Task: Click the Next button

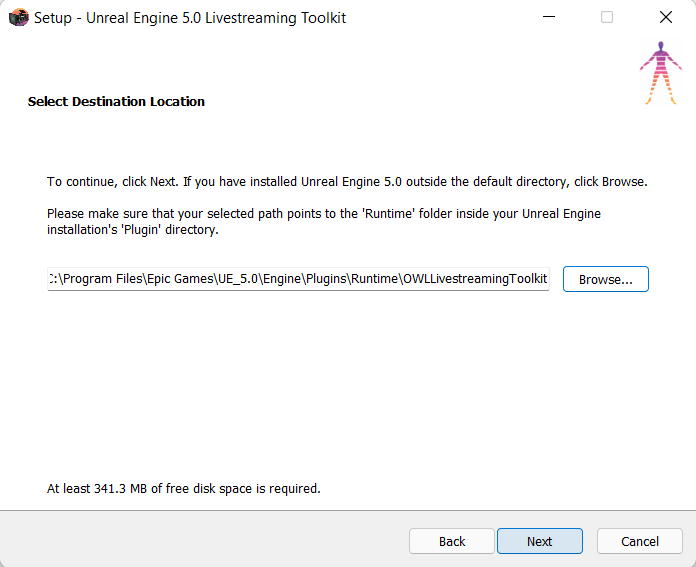Action: 540,541
